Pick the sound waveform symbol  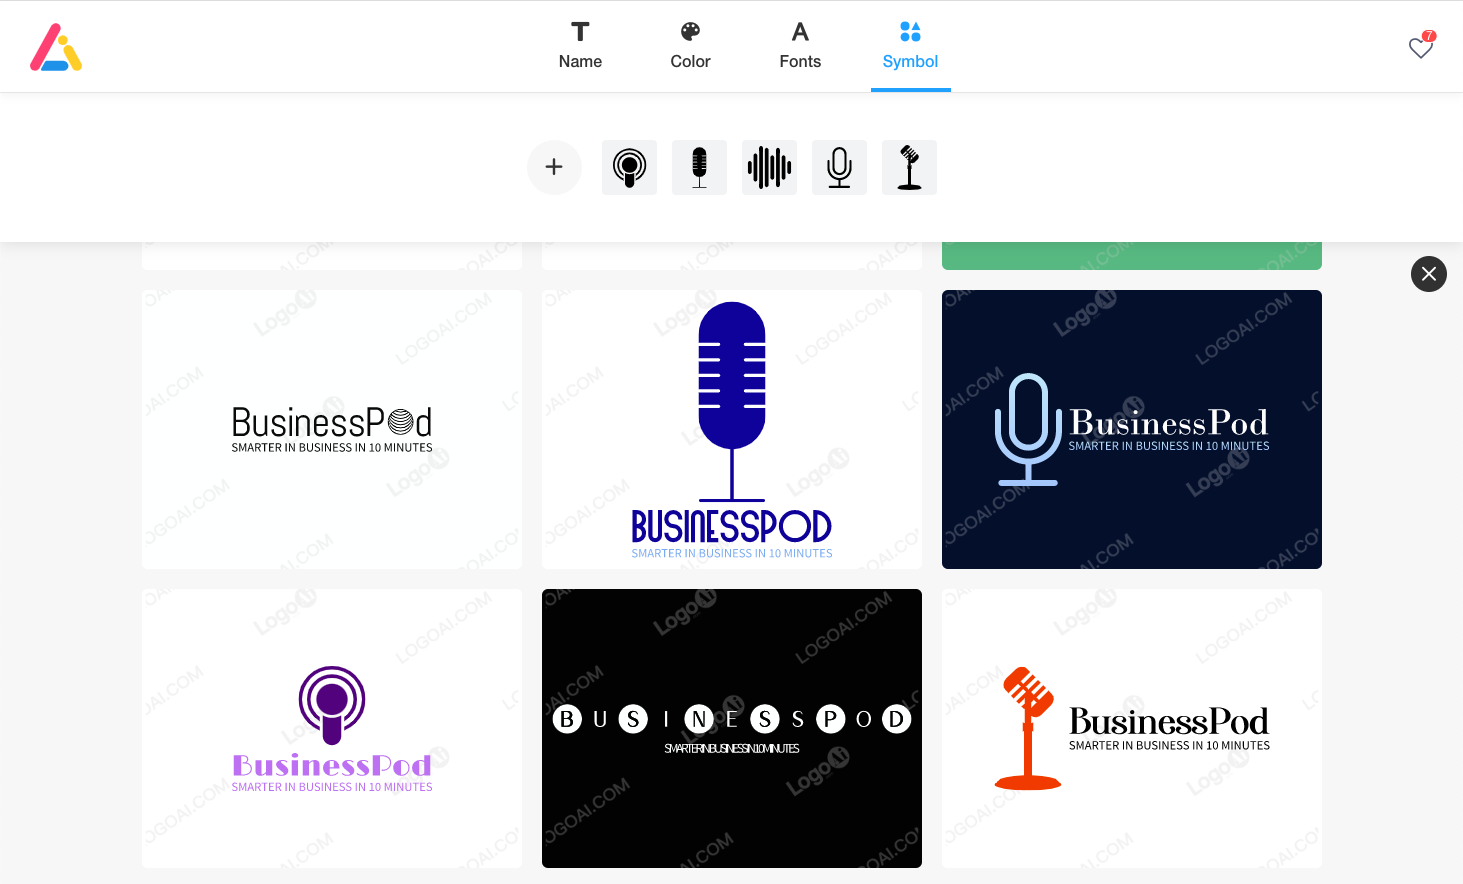769,167
